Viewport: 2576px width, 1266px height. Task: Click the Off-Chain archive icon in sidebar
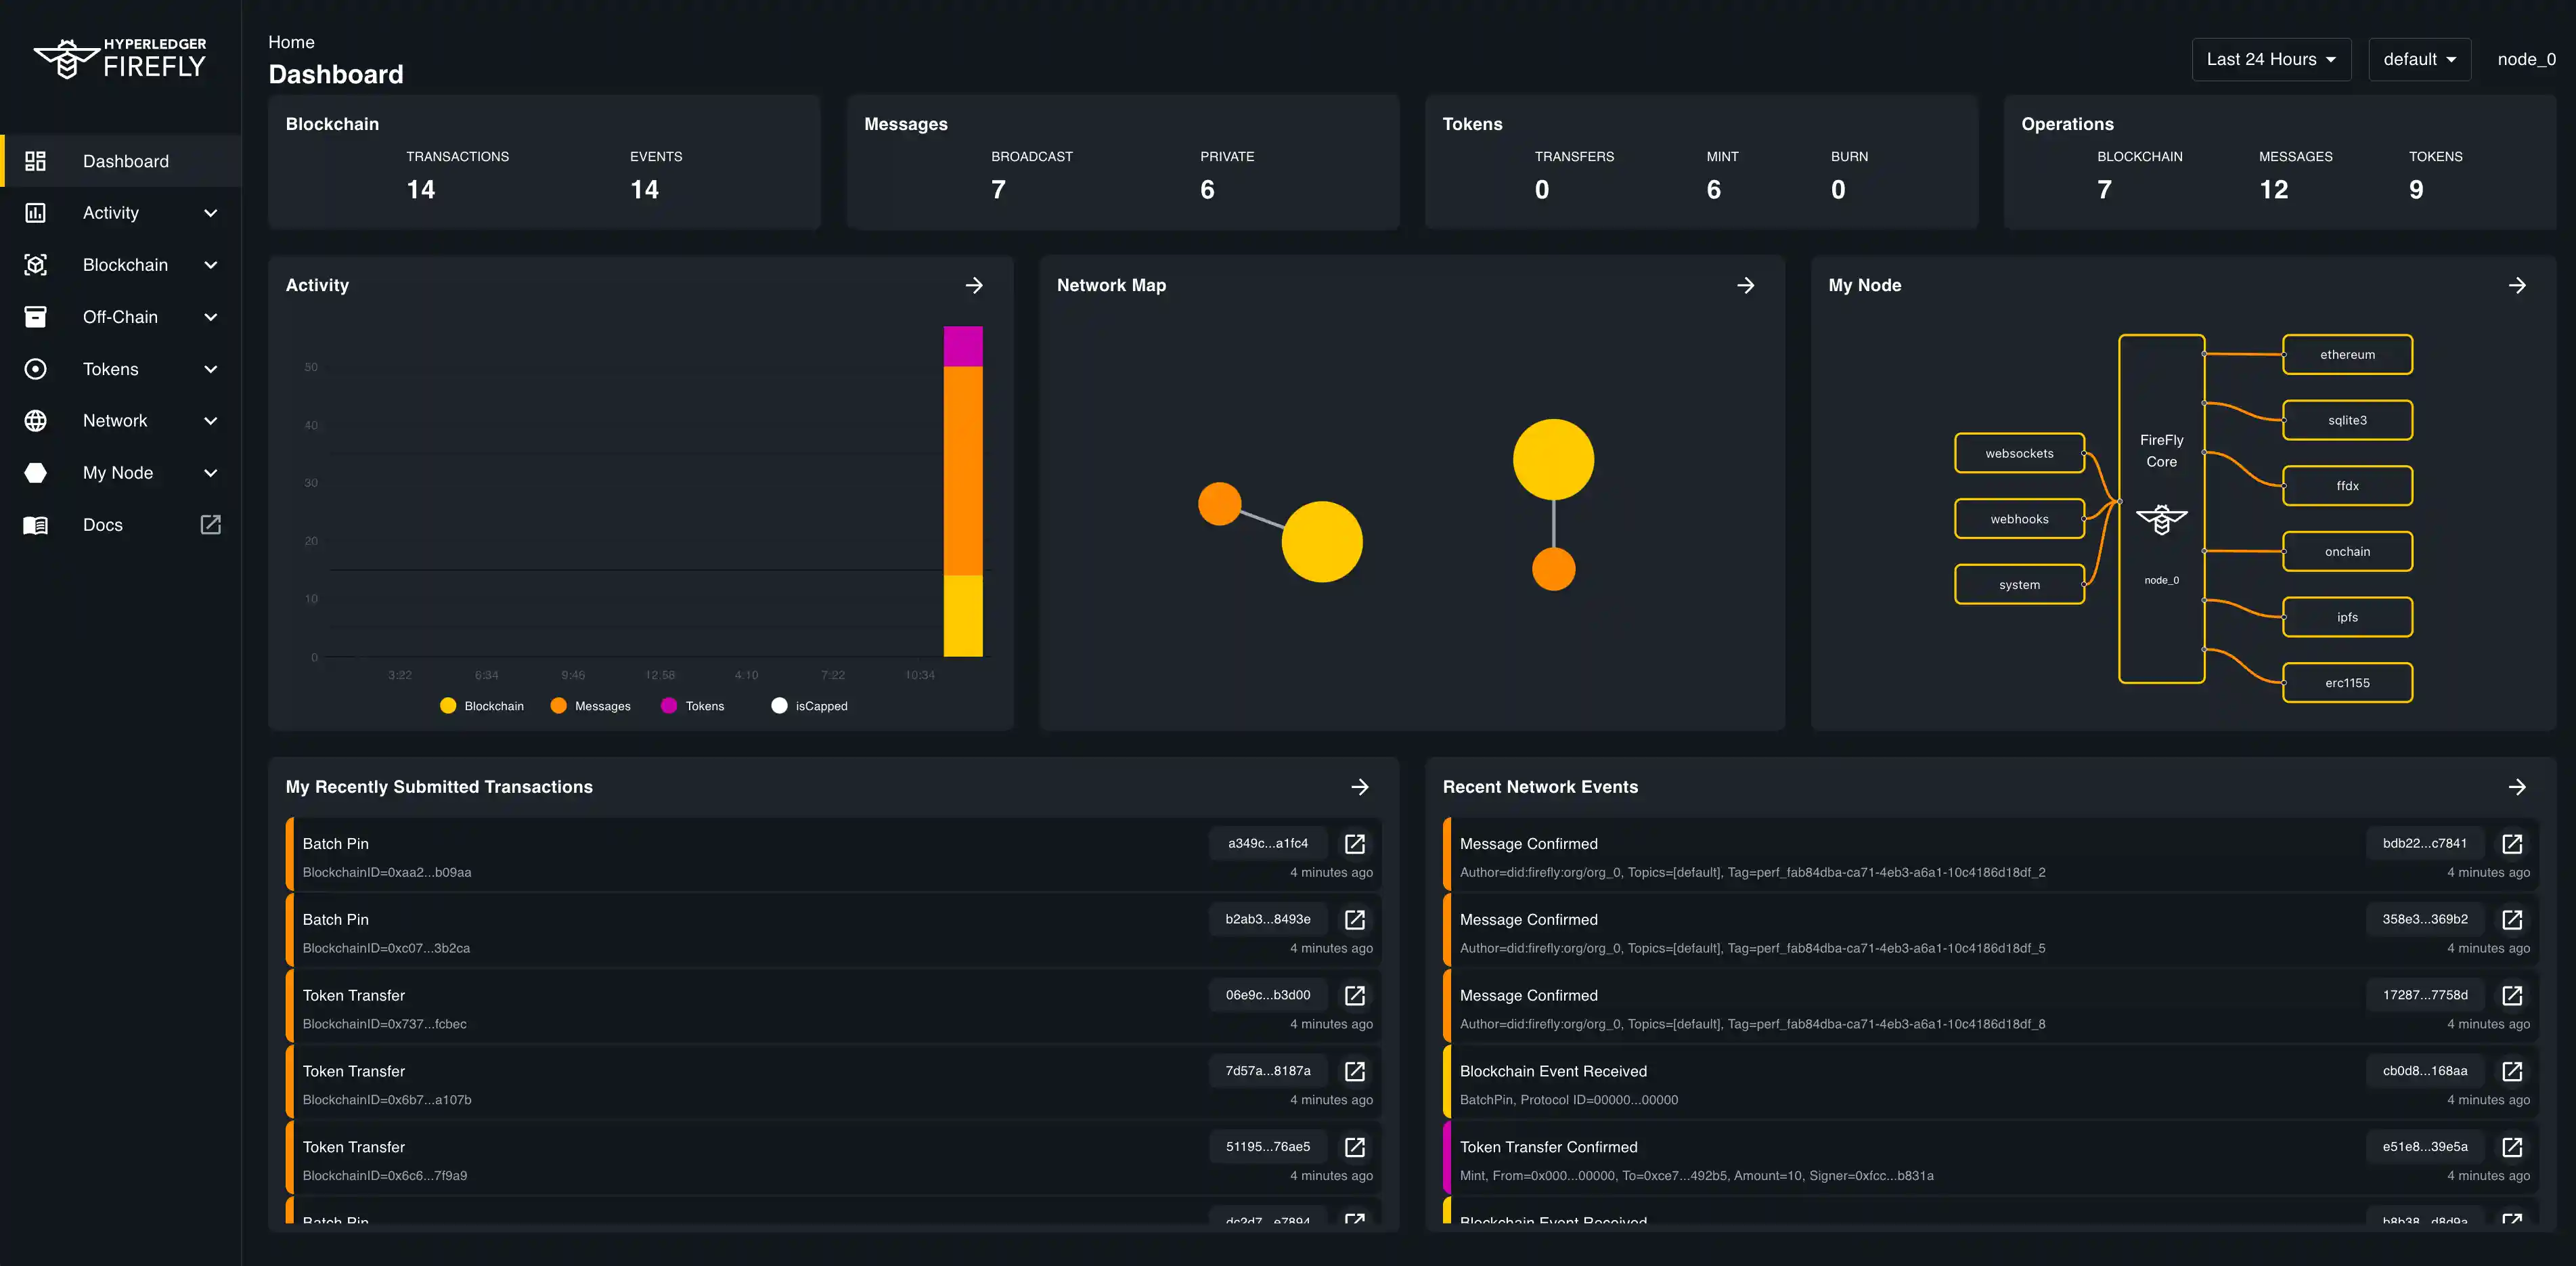point(36,316)
